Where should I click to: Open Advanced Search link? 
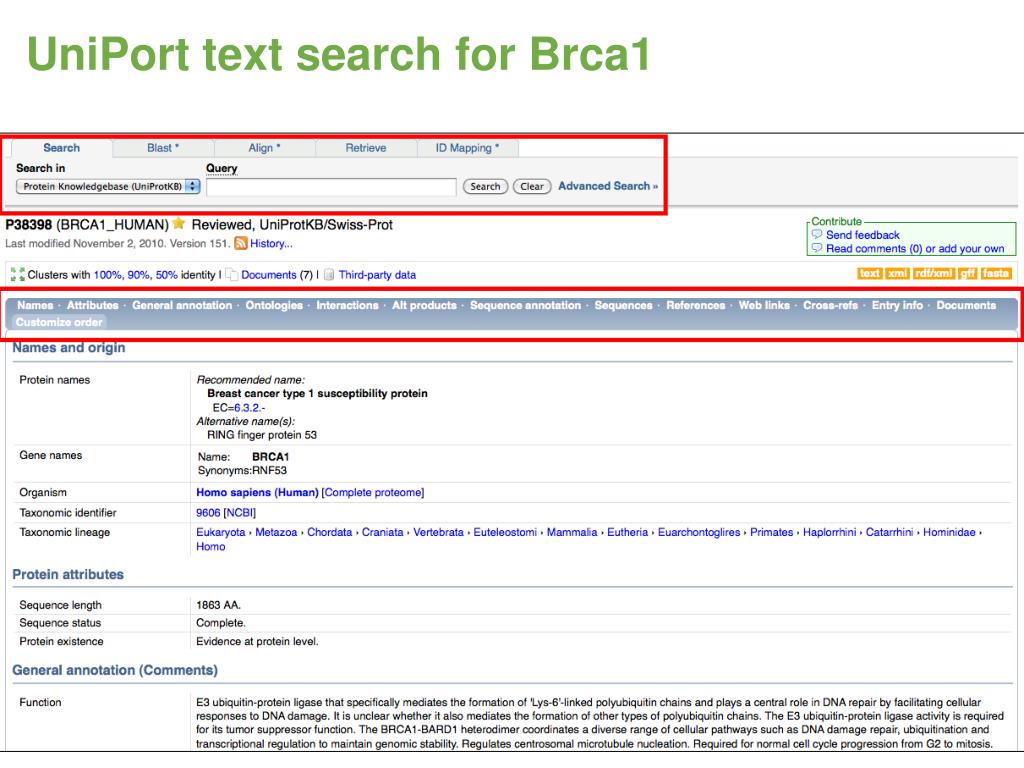[x=608, y=186]
